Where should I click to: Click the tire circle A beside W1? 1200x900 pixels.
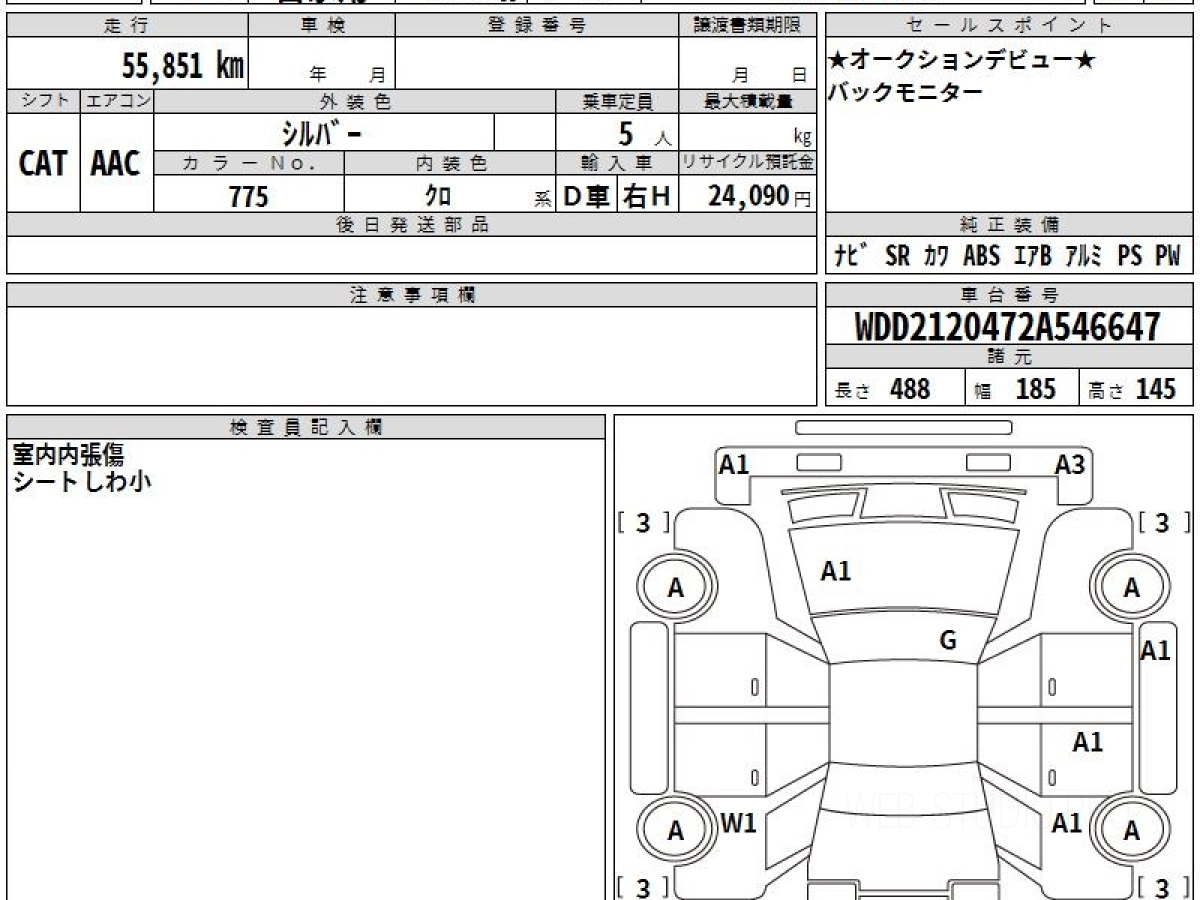point(676,829)
